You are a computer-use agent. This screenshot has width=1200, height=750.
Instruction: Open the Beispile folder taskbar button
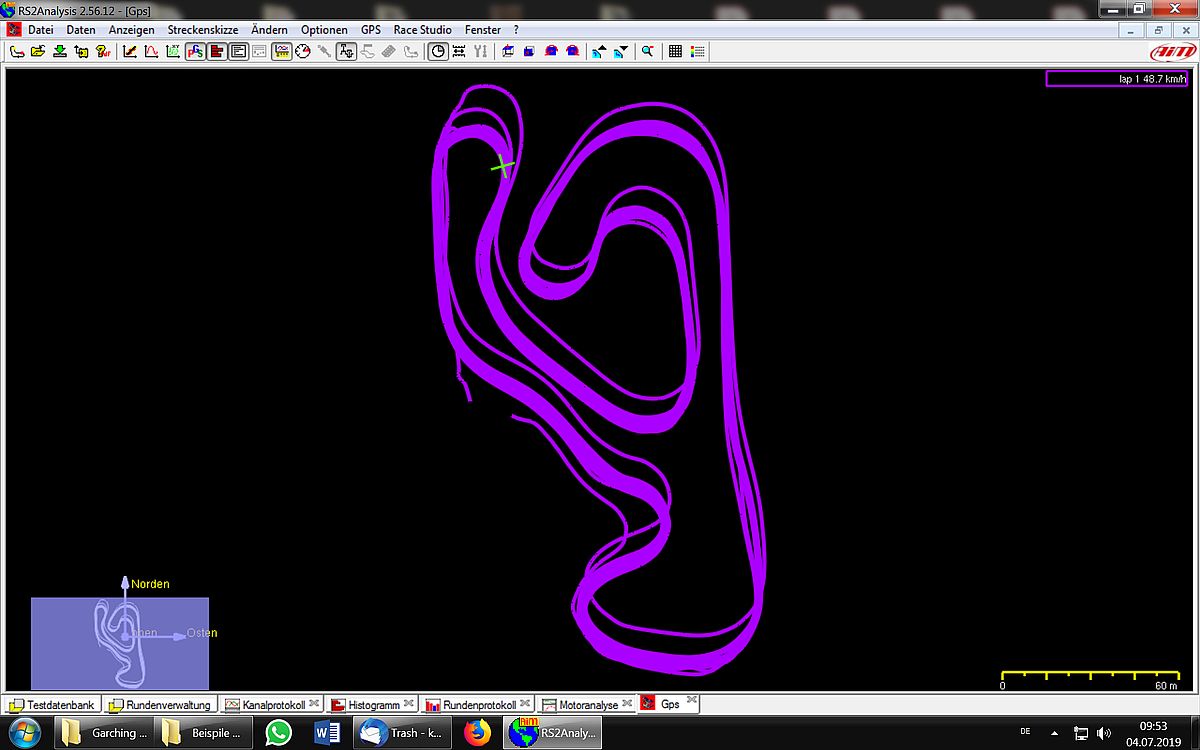click(201, 733)
